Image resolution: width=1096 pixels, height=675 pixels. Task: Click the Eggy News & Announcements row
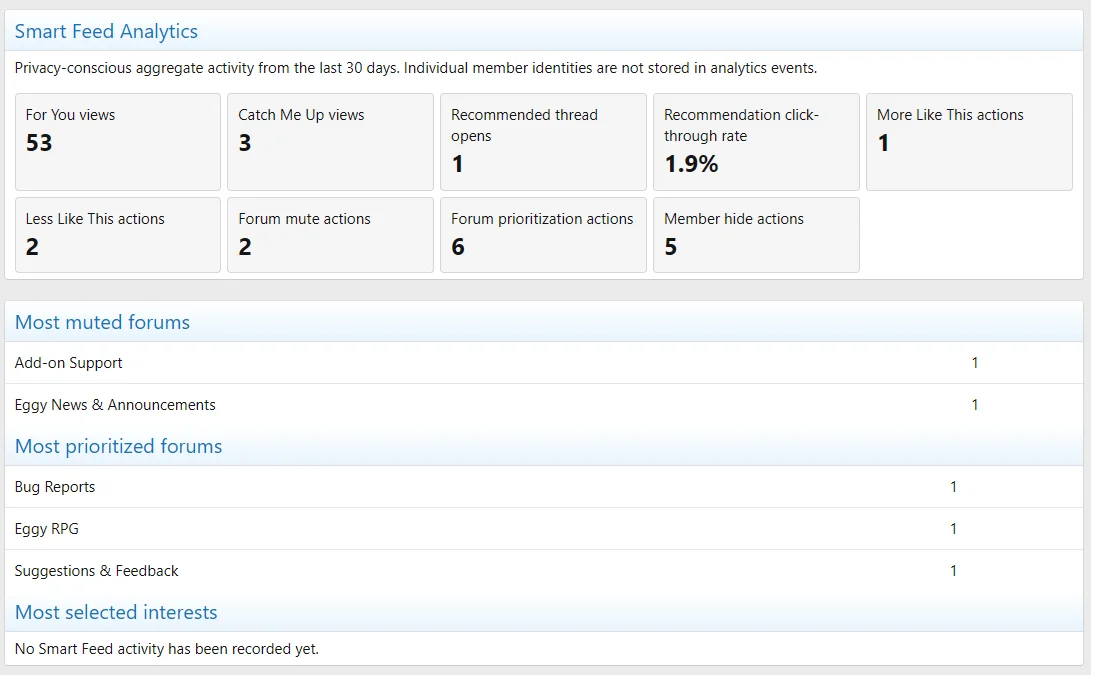point(544,405)
